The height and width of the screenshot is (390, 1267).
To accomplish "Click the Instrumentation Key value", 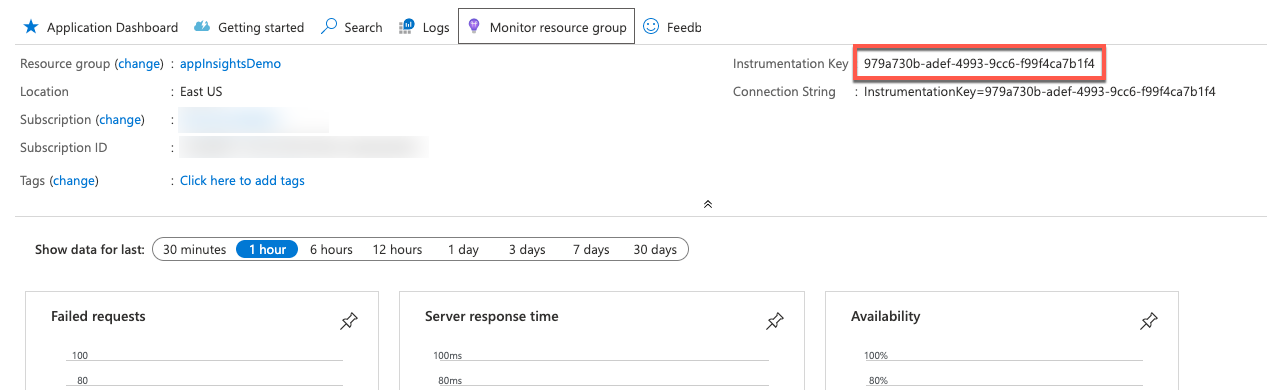I will click(x=979, y=64).
